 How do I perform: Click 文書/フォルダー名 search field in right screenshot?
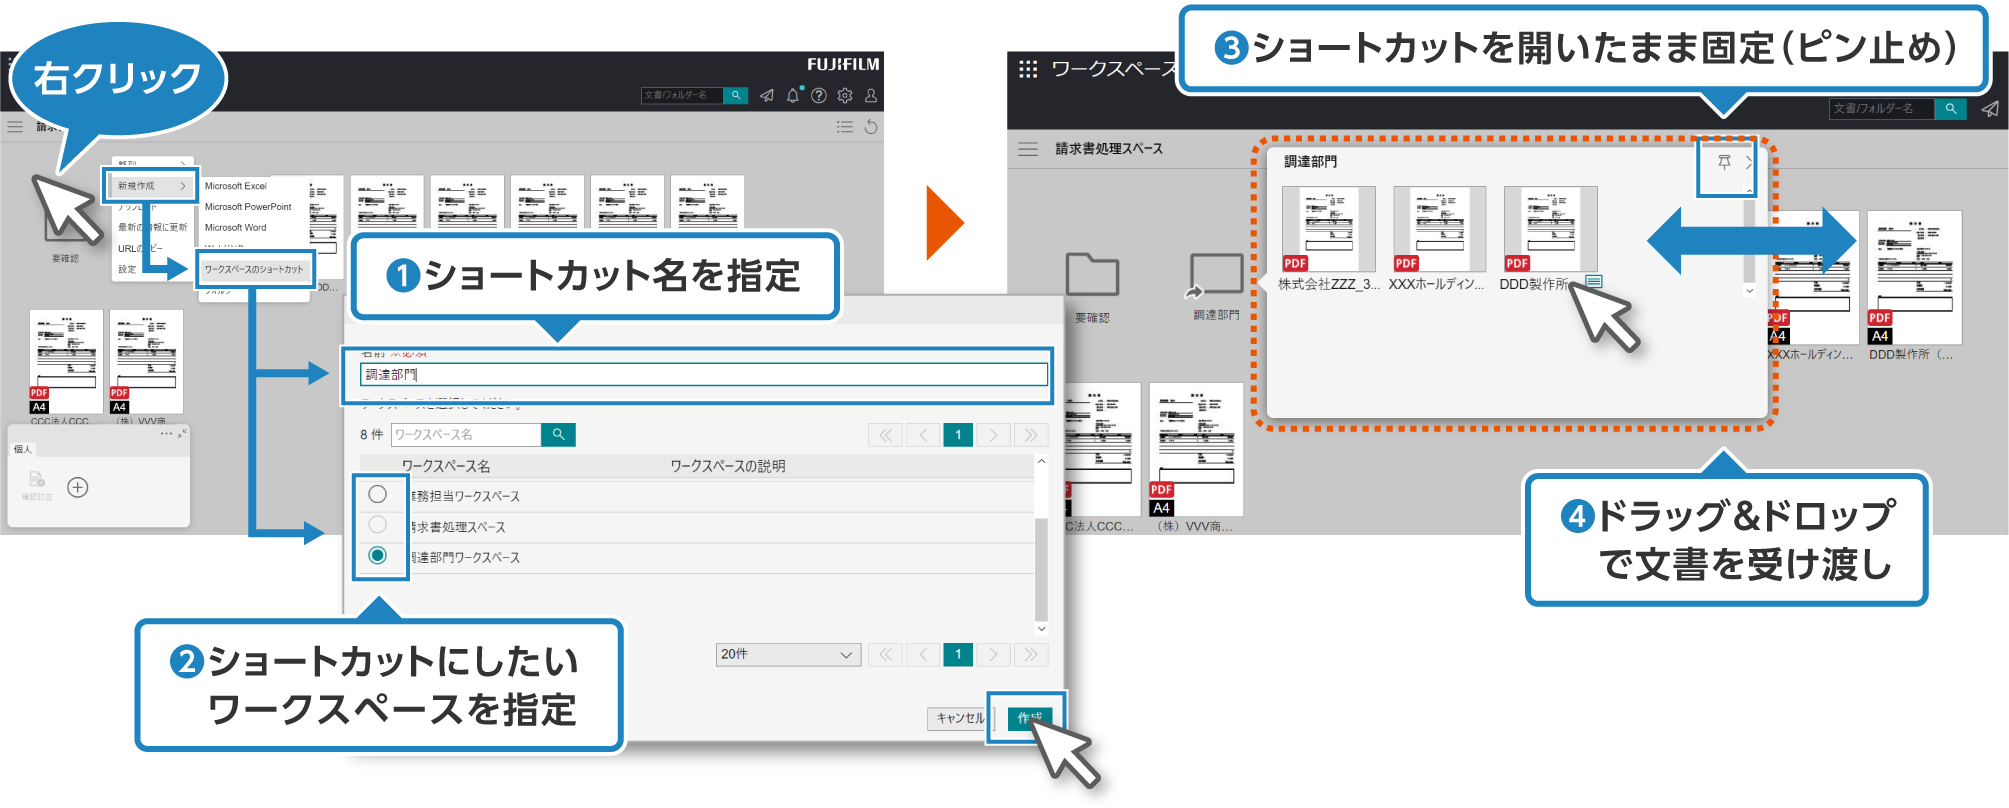(1882, 108)
